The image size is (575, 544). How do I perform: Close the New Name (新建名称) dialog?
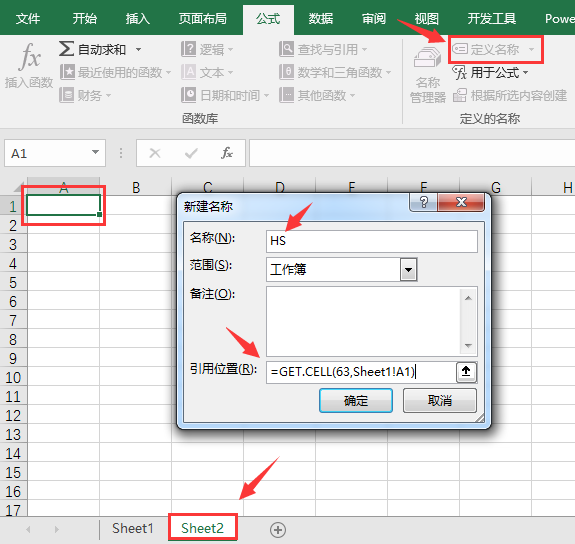click(461, 202)
